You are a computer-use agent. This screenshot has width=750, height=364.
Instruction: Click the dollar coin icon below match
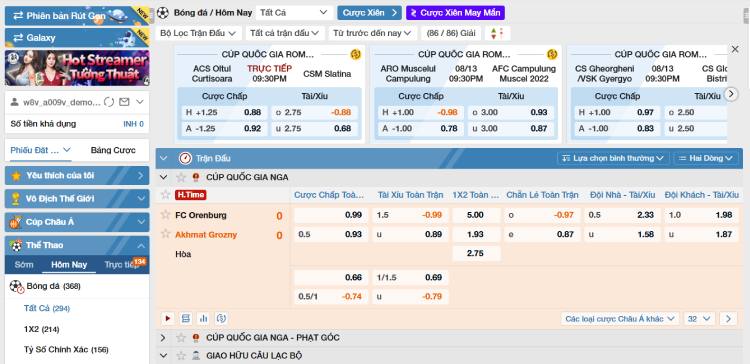pos(221,318)
